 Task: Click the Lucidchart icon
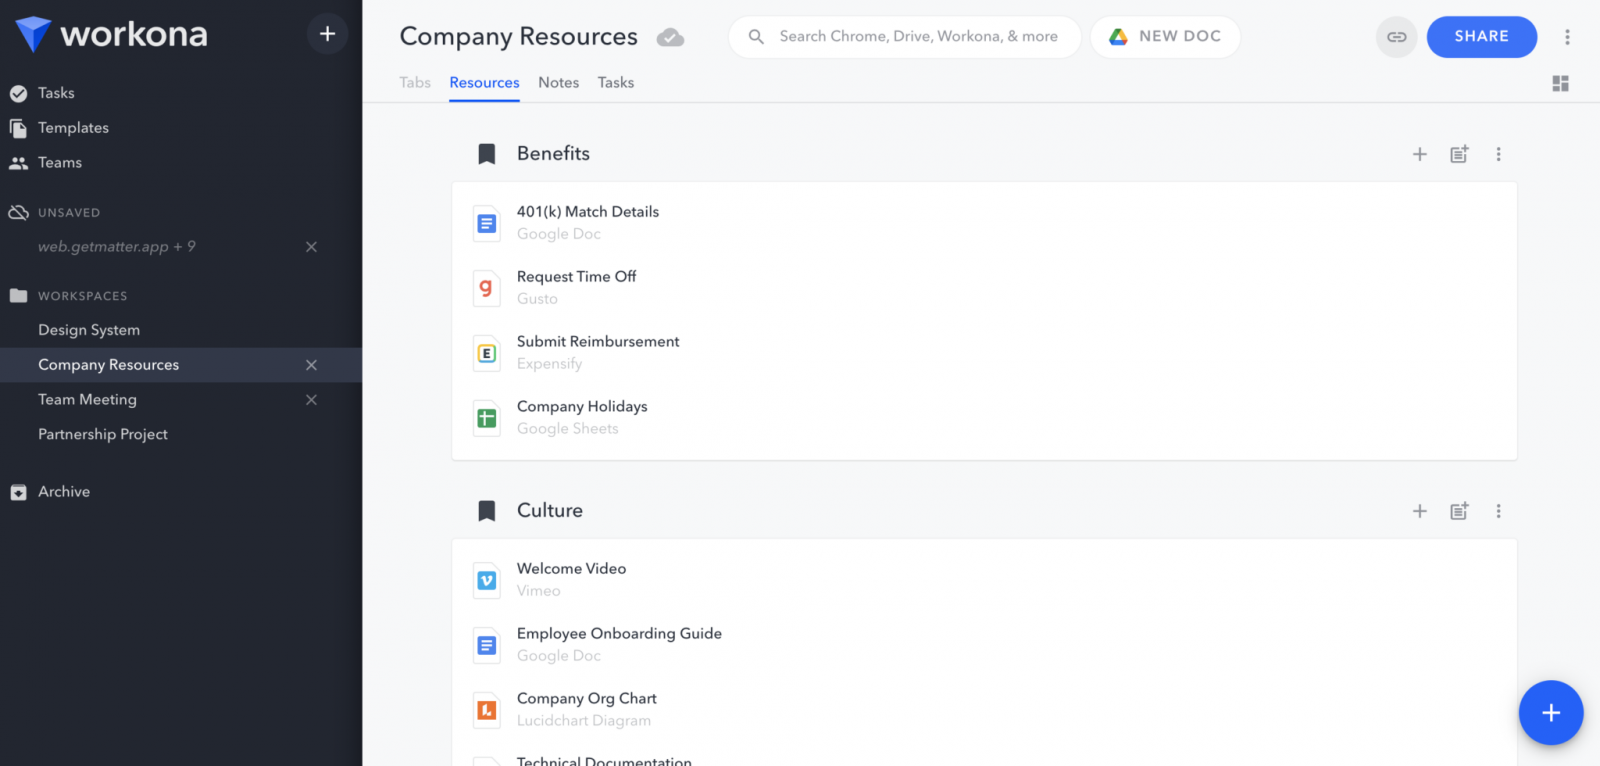(487, 710)
